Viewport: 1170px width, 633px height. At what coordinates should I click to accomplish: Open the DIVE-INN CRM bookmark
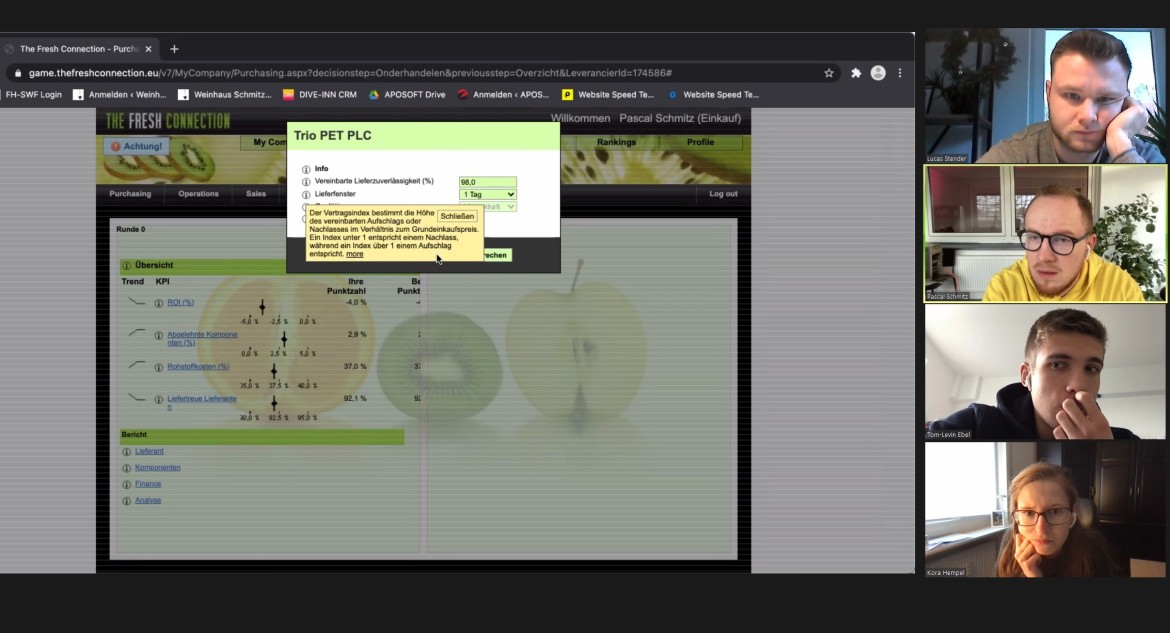[x=320, y=95]
